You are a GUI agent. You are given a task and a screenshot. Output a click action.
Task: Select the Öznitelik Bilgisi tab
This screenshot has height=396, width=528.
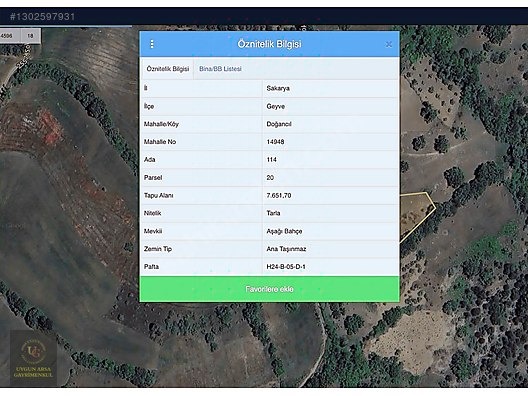point(167,69)
